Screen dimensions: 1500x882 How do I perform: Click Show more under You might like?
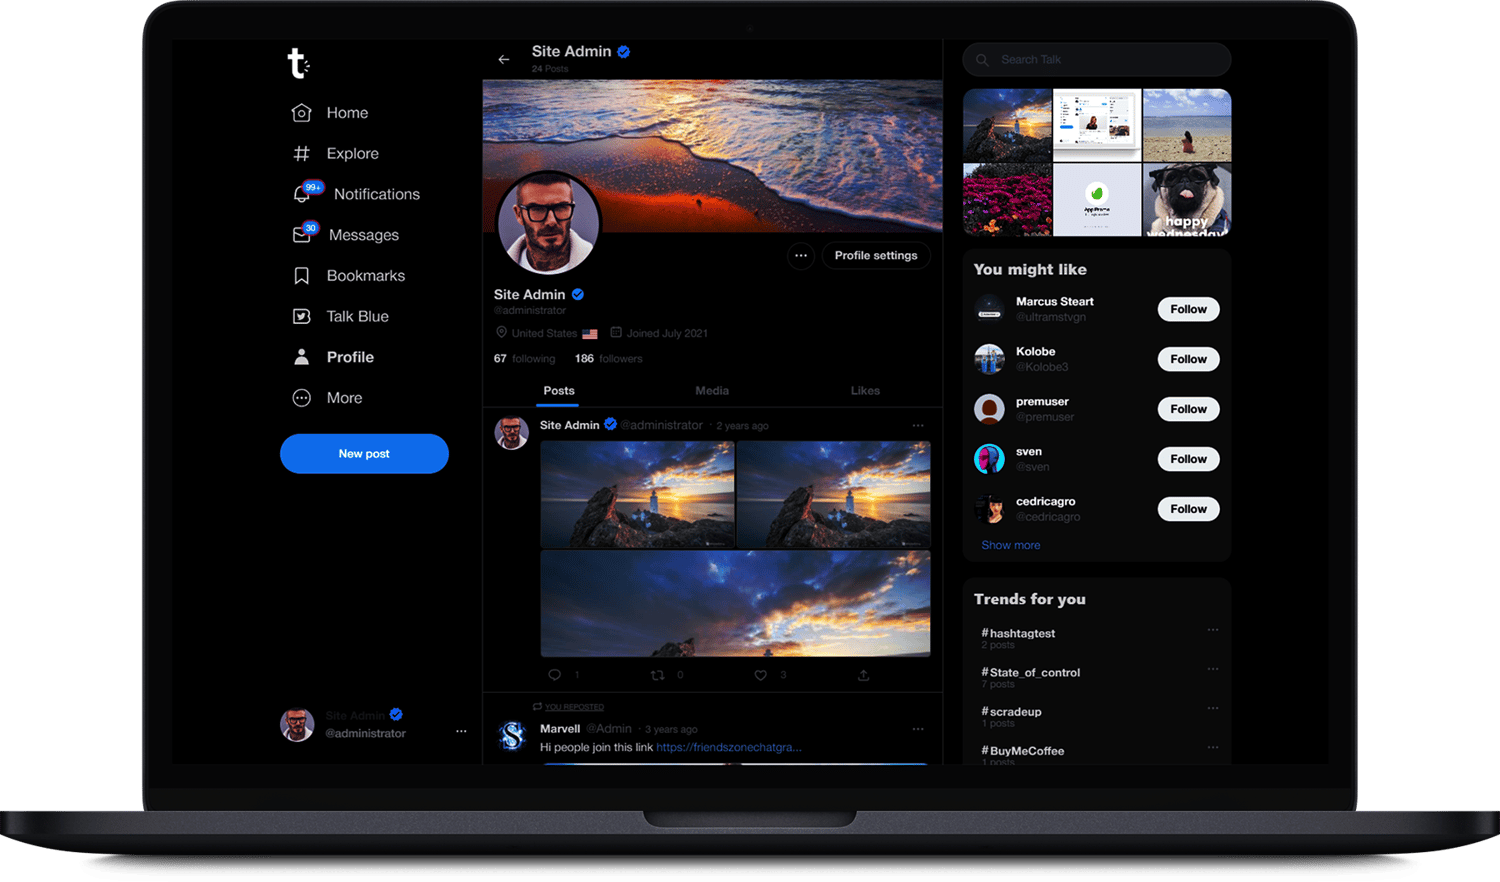(1011, 545)
